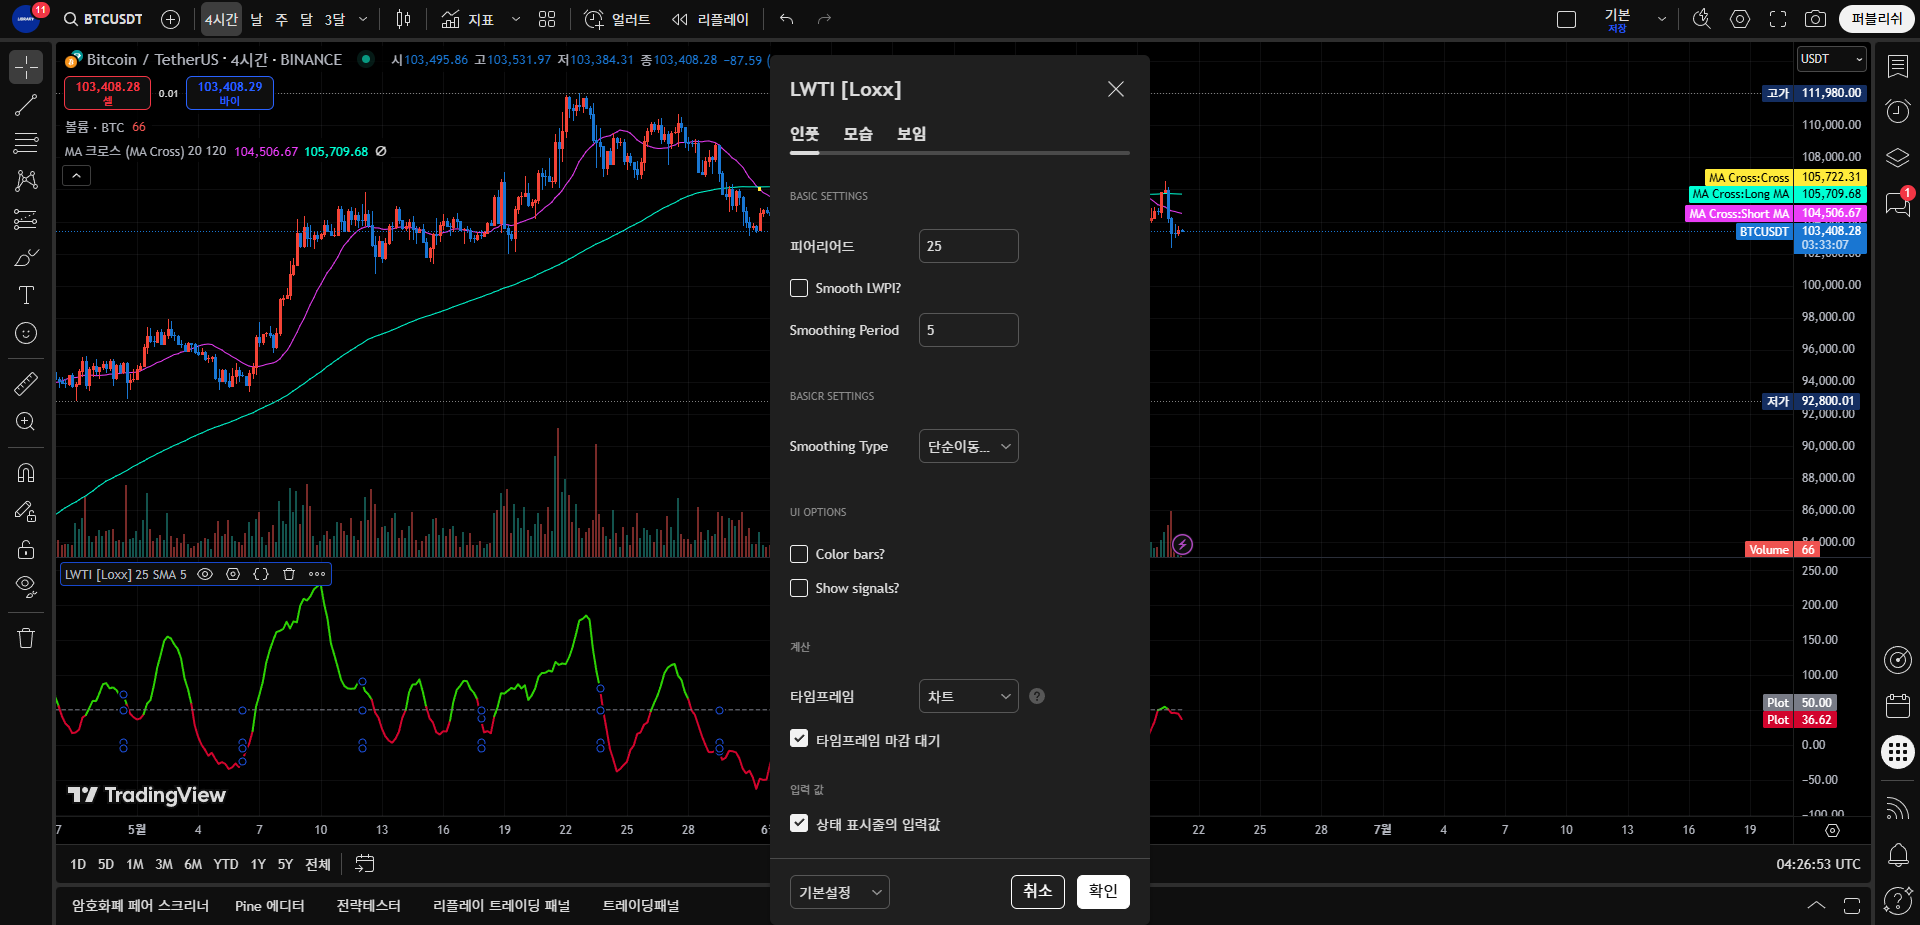Select the ruler measure tool
Image resolution: width=1920 pixels, height=925 pixels.
pos(26,383)
